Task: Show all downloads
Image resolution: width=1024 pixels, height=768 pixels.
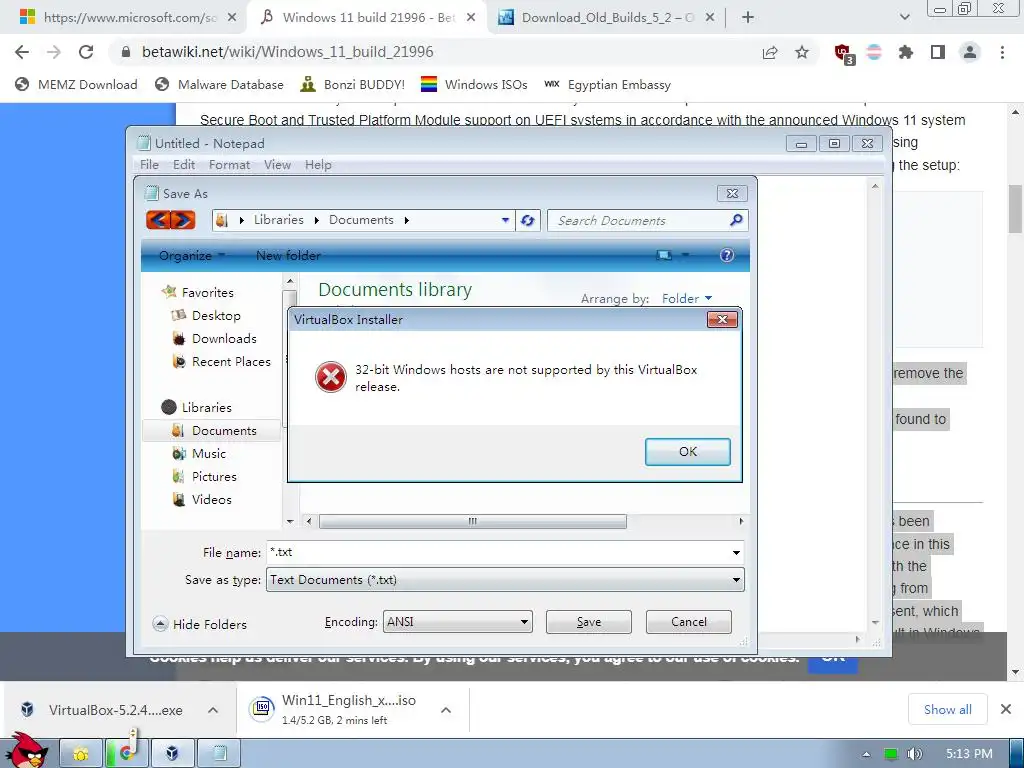Action: 947,710
